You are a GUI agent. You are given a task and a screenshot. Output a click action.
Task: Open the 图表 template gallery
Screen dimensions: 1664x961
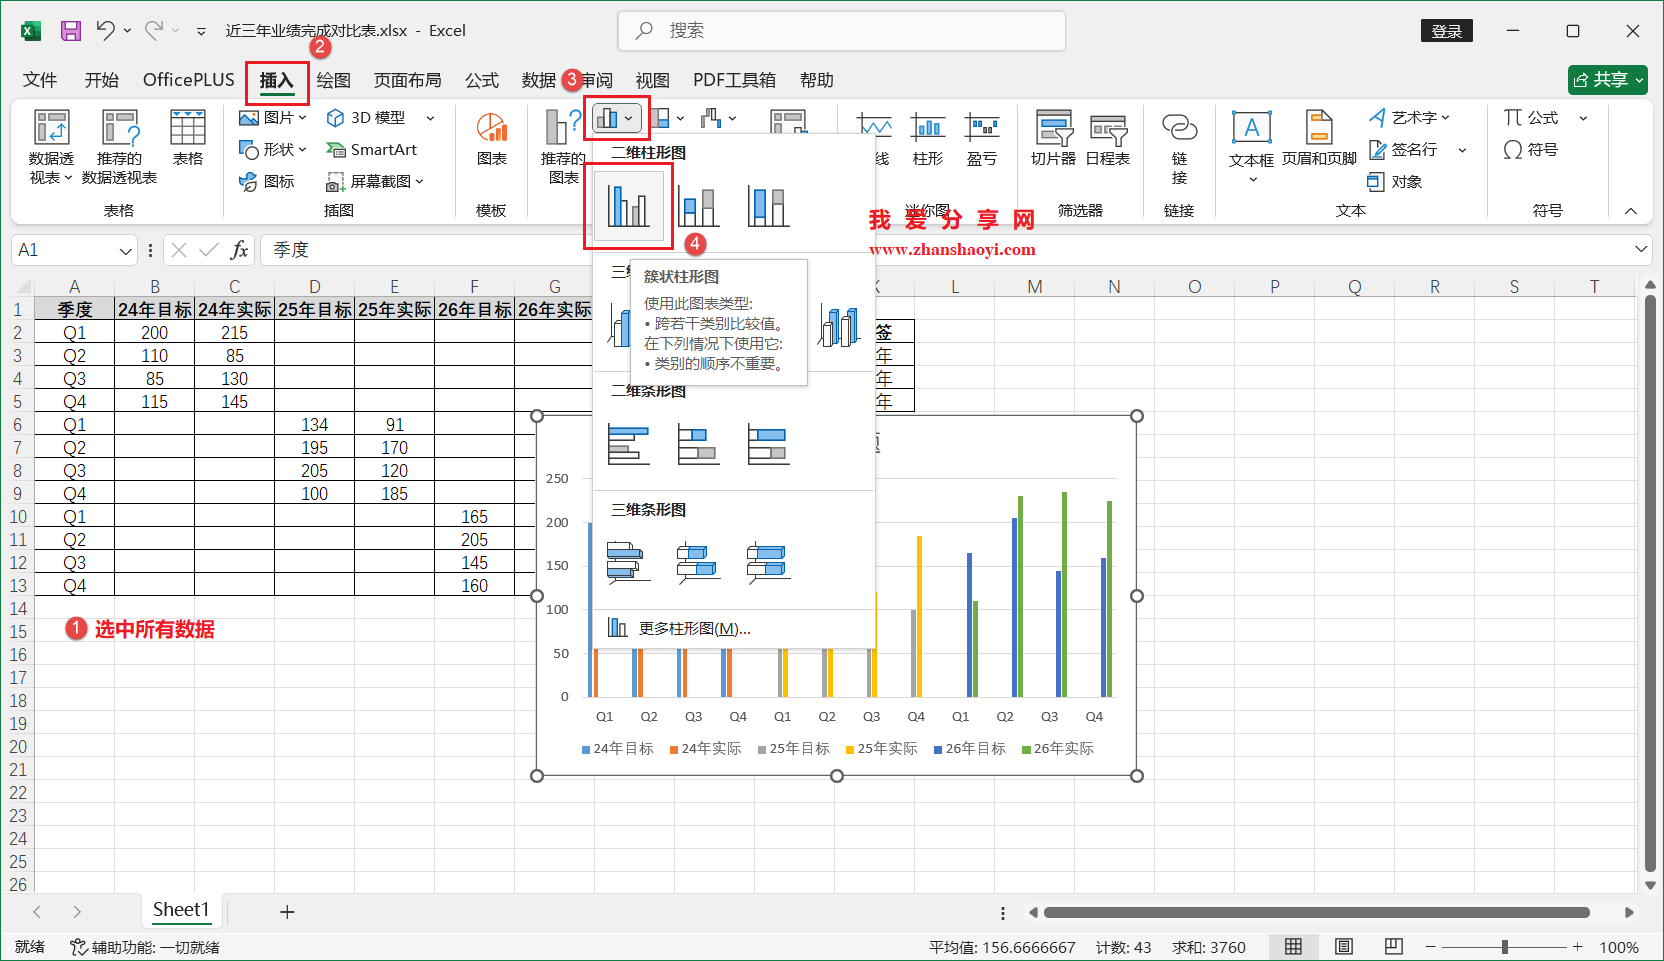[491, 138]
